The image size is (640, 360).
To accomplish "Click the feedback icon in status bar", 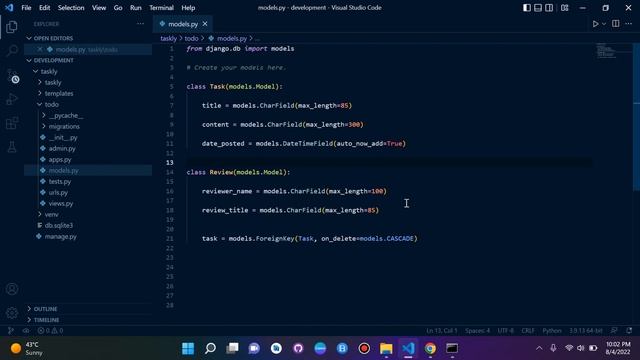I will click(614, 330).
